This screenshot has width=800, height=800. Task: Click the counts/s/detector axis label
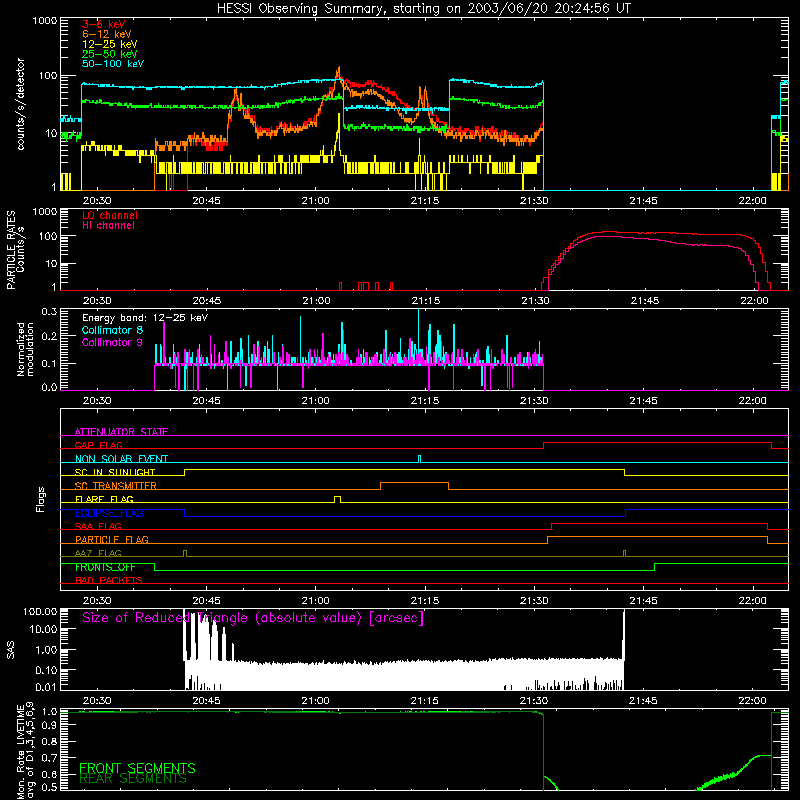tap(20, 104)
